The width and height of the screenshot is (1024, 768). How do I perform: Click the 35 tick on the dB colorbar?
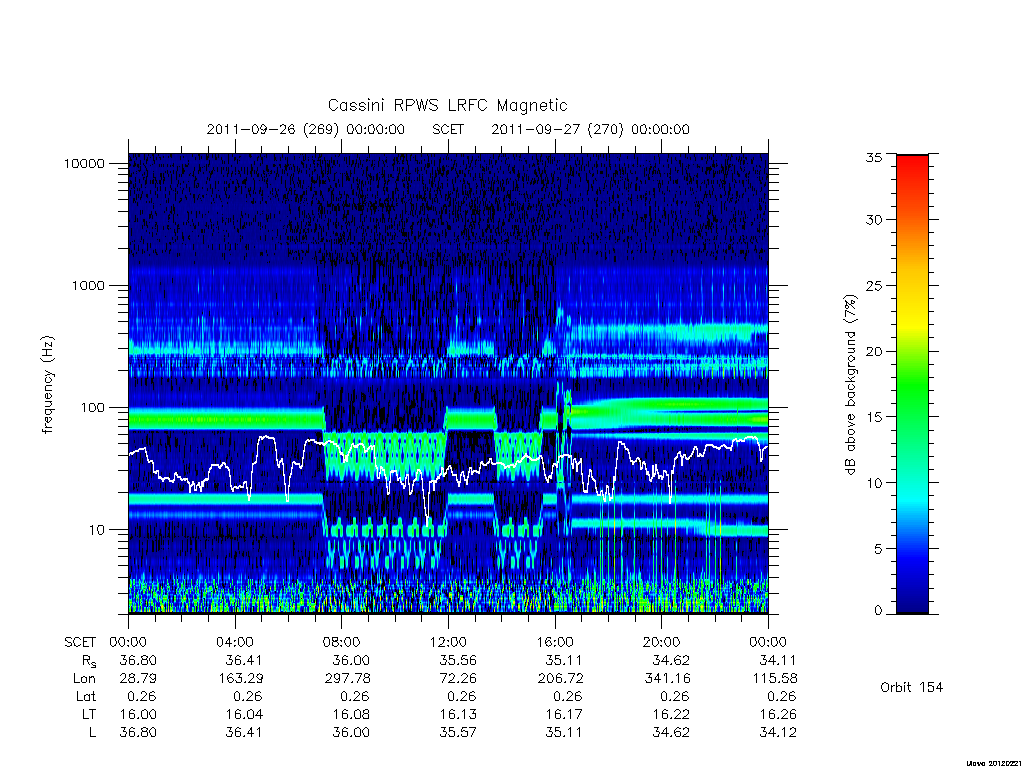[x=874, y=157]
